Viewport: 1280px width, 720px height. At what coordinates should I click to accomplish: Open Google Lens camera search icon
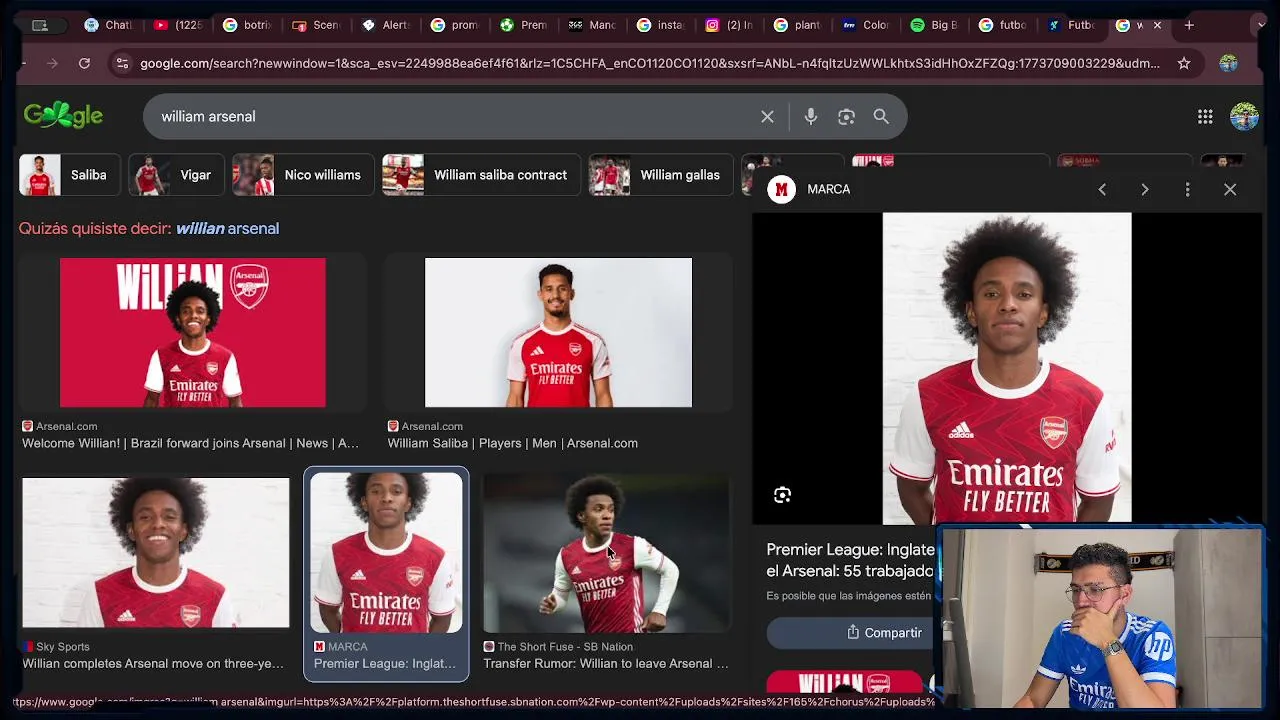tap(846, 117)
